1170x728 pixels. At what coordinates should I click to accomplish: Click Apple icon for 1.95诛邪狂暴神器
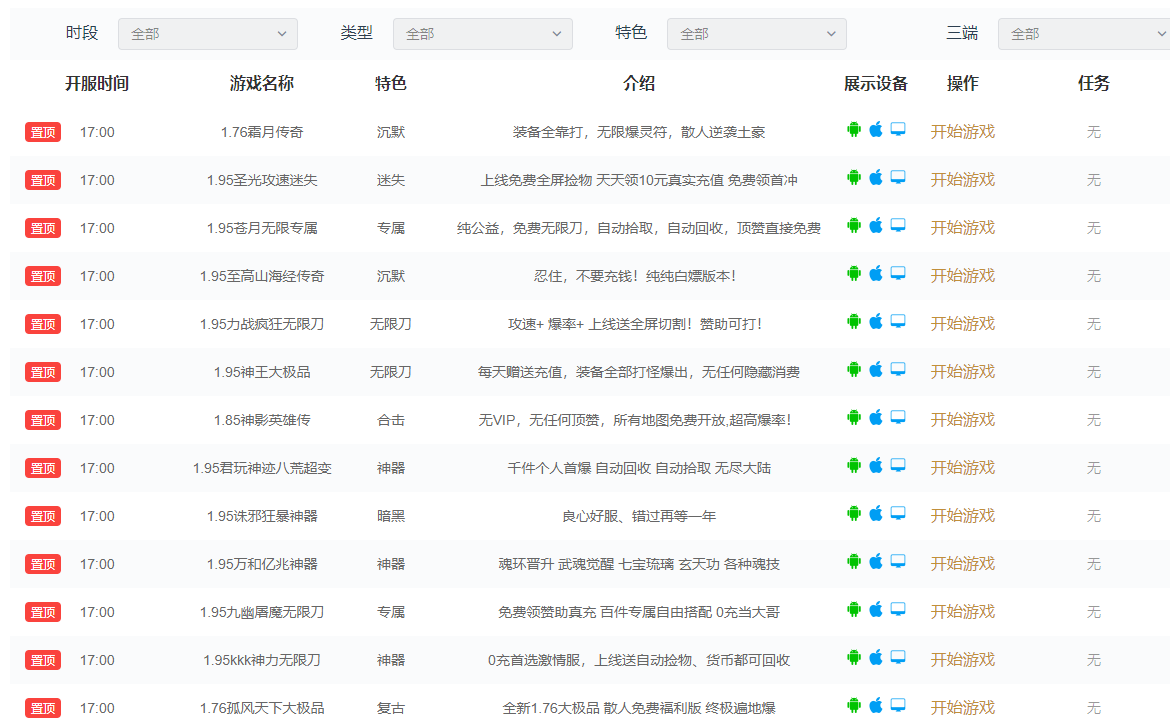point(876,513)
